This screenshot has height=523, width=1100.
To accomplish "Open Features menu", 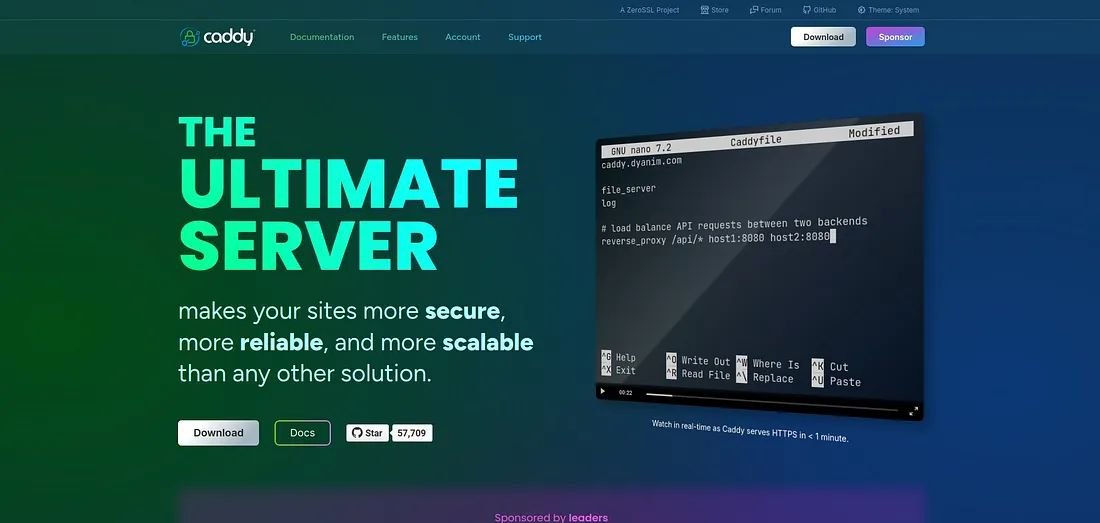I will pyautogui.click(x=400, y=37).
